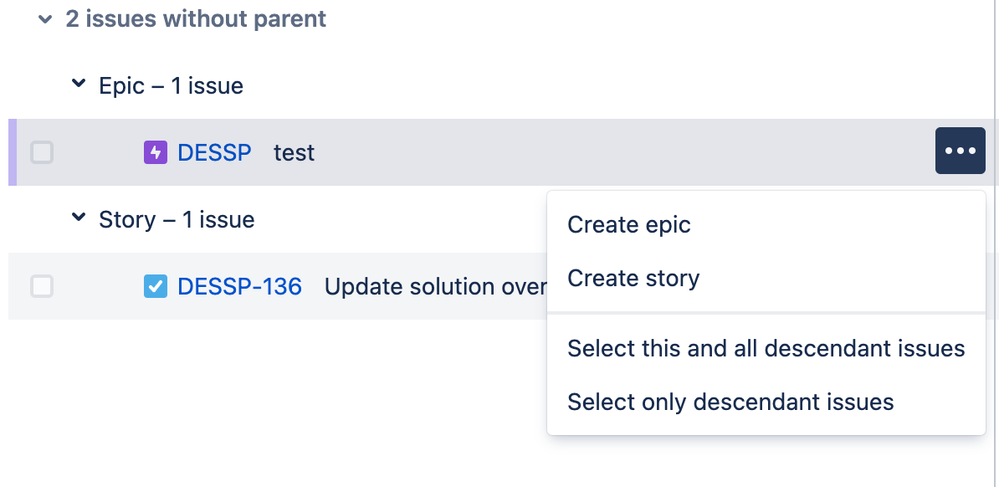This screenshot has width=999, height=487.
Task: Click the 'Story – 1 issue' group label
Action: tap(176, 219)
